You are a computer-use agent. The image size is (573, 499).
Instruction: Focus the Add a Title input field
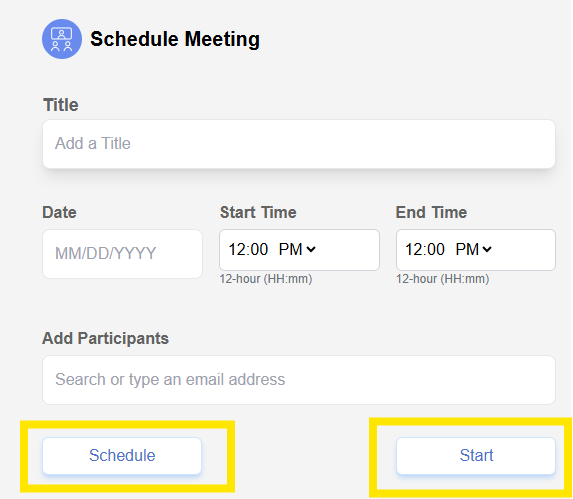tap(299, 144)
